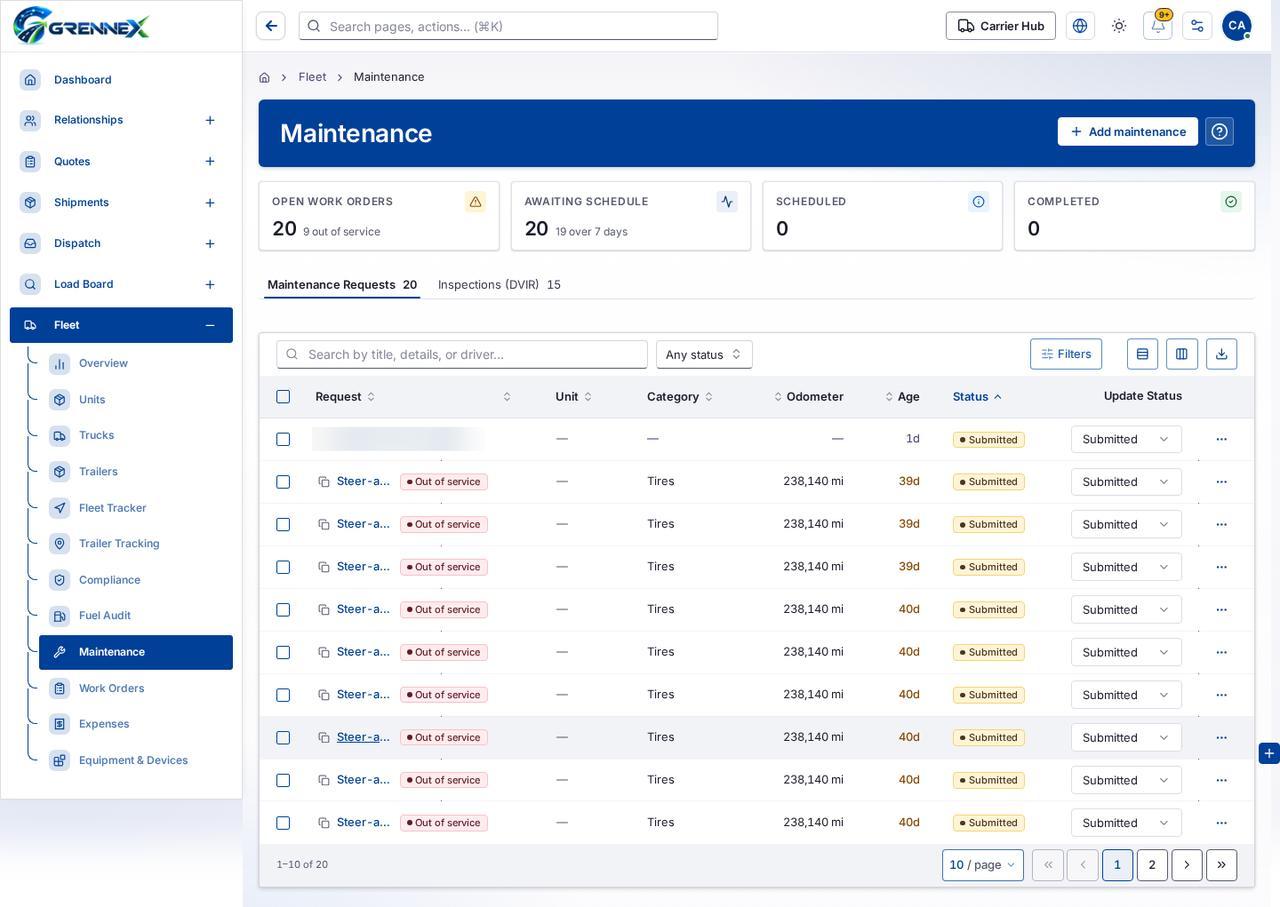Open the Carrier Hub button
Viewport: 1280px width, 907px height.
[1001, 26]
